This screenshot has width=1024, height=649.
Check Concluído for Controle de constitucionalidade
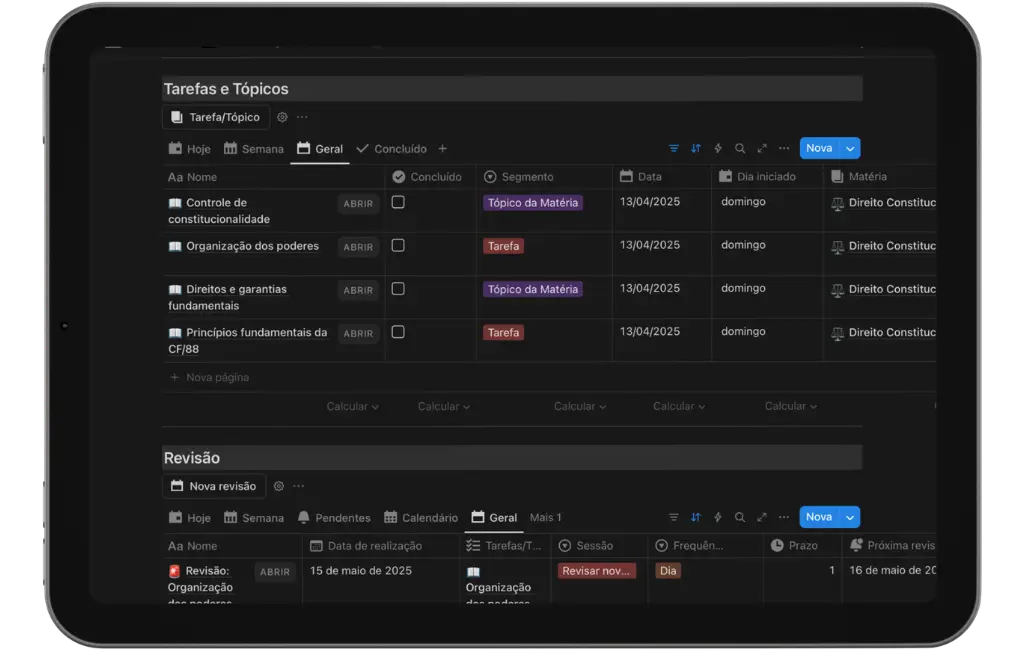(398, 202)
